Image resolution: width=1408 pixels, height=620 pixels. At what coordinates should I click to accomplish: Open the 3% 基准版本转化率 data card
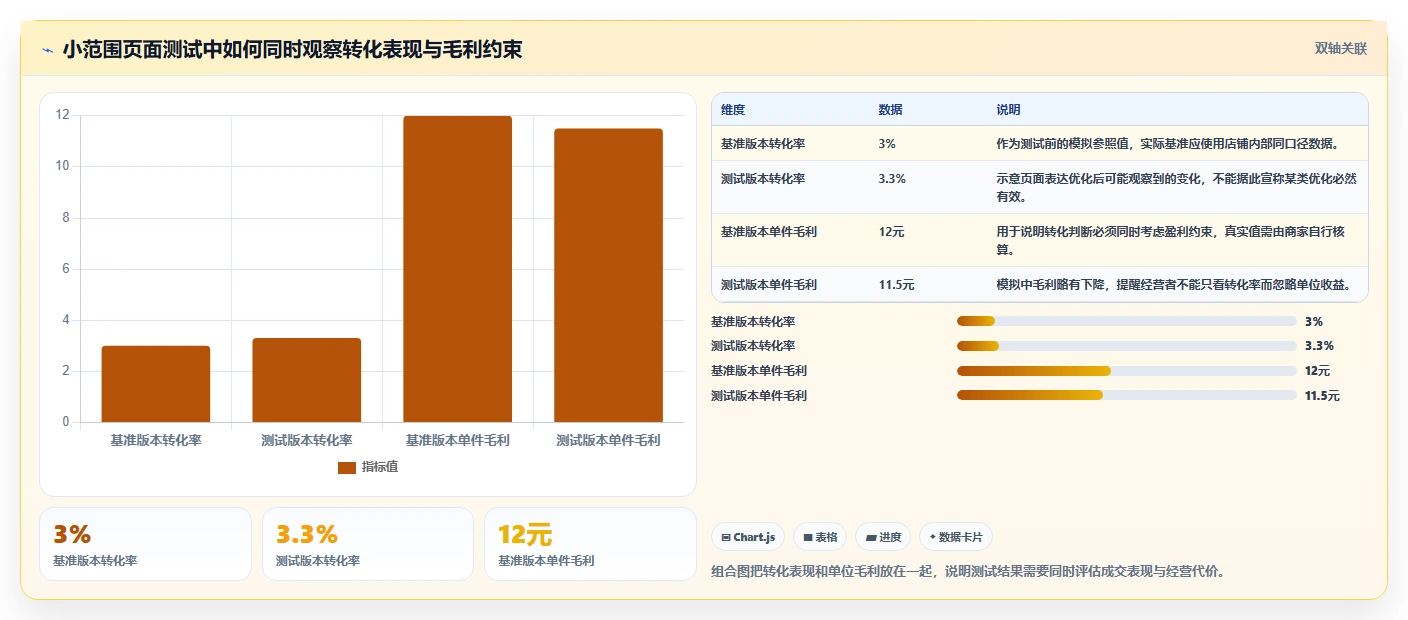[145, 544]
